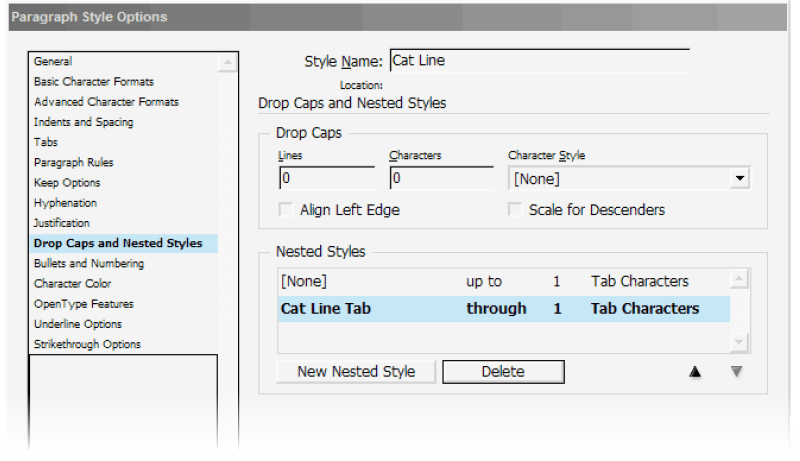Open Indents and Spacing category
This screenshot has height=461, width=800.
point(84,122)
